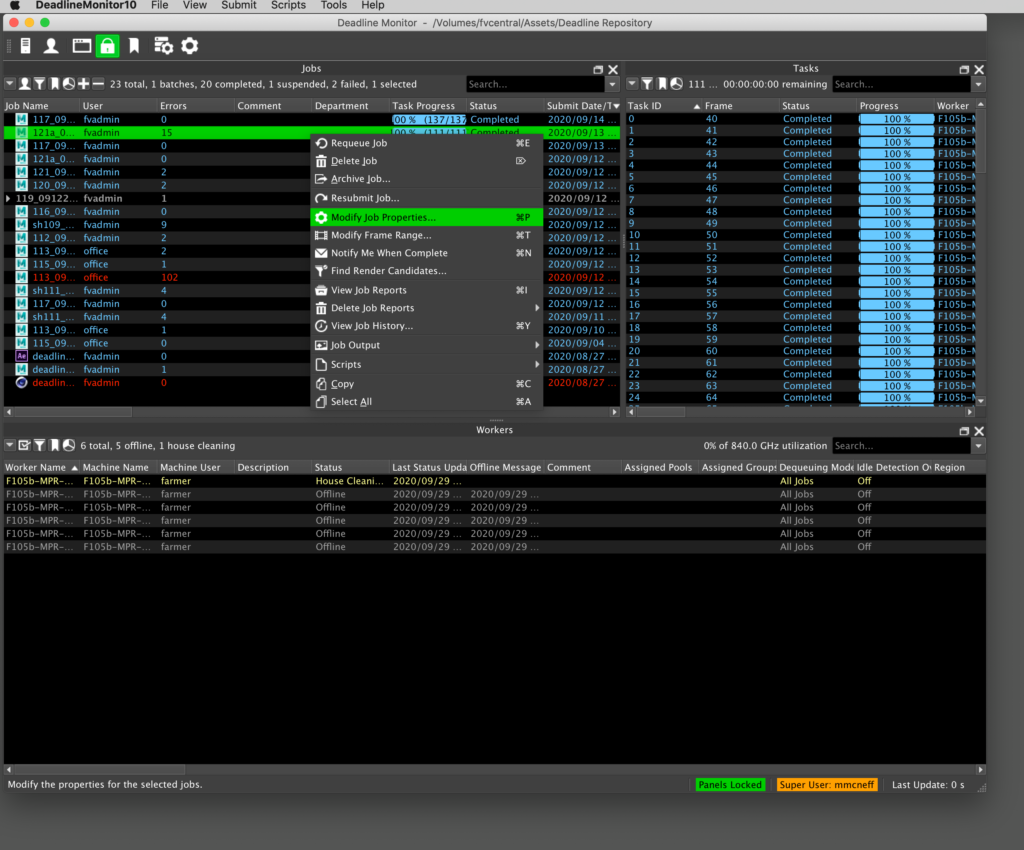Open the Submit menu in menu bar
Image resolution: width=1024 pixels, height=850 pixels.
[x=239, y=5]
